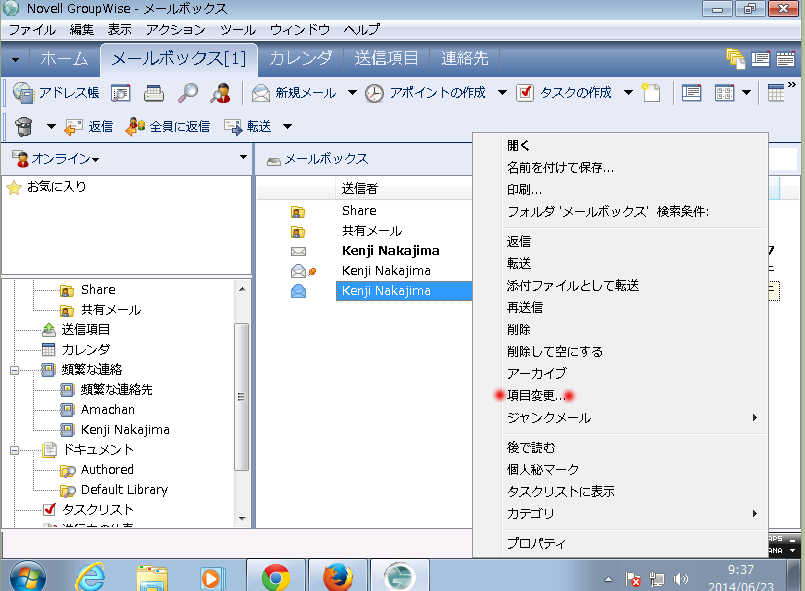Click the Windows Start button
Viewport: 805px width, 591px height.
click(x=27, y=577)
